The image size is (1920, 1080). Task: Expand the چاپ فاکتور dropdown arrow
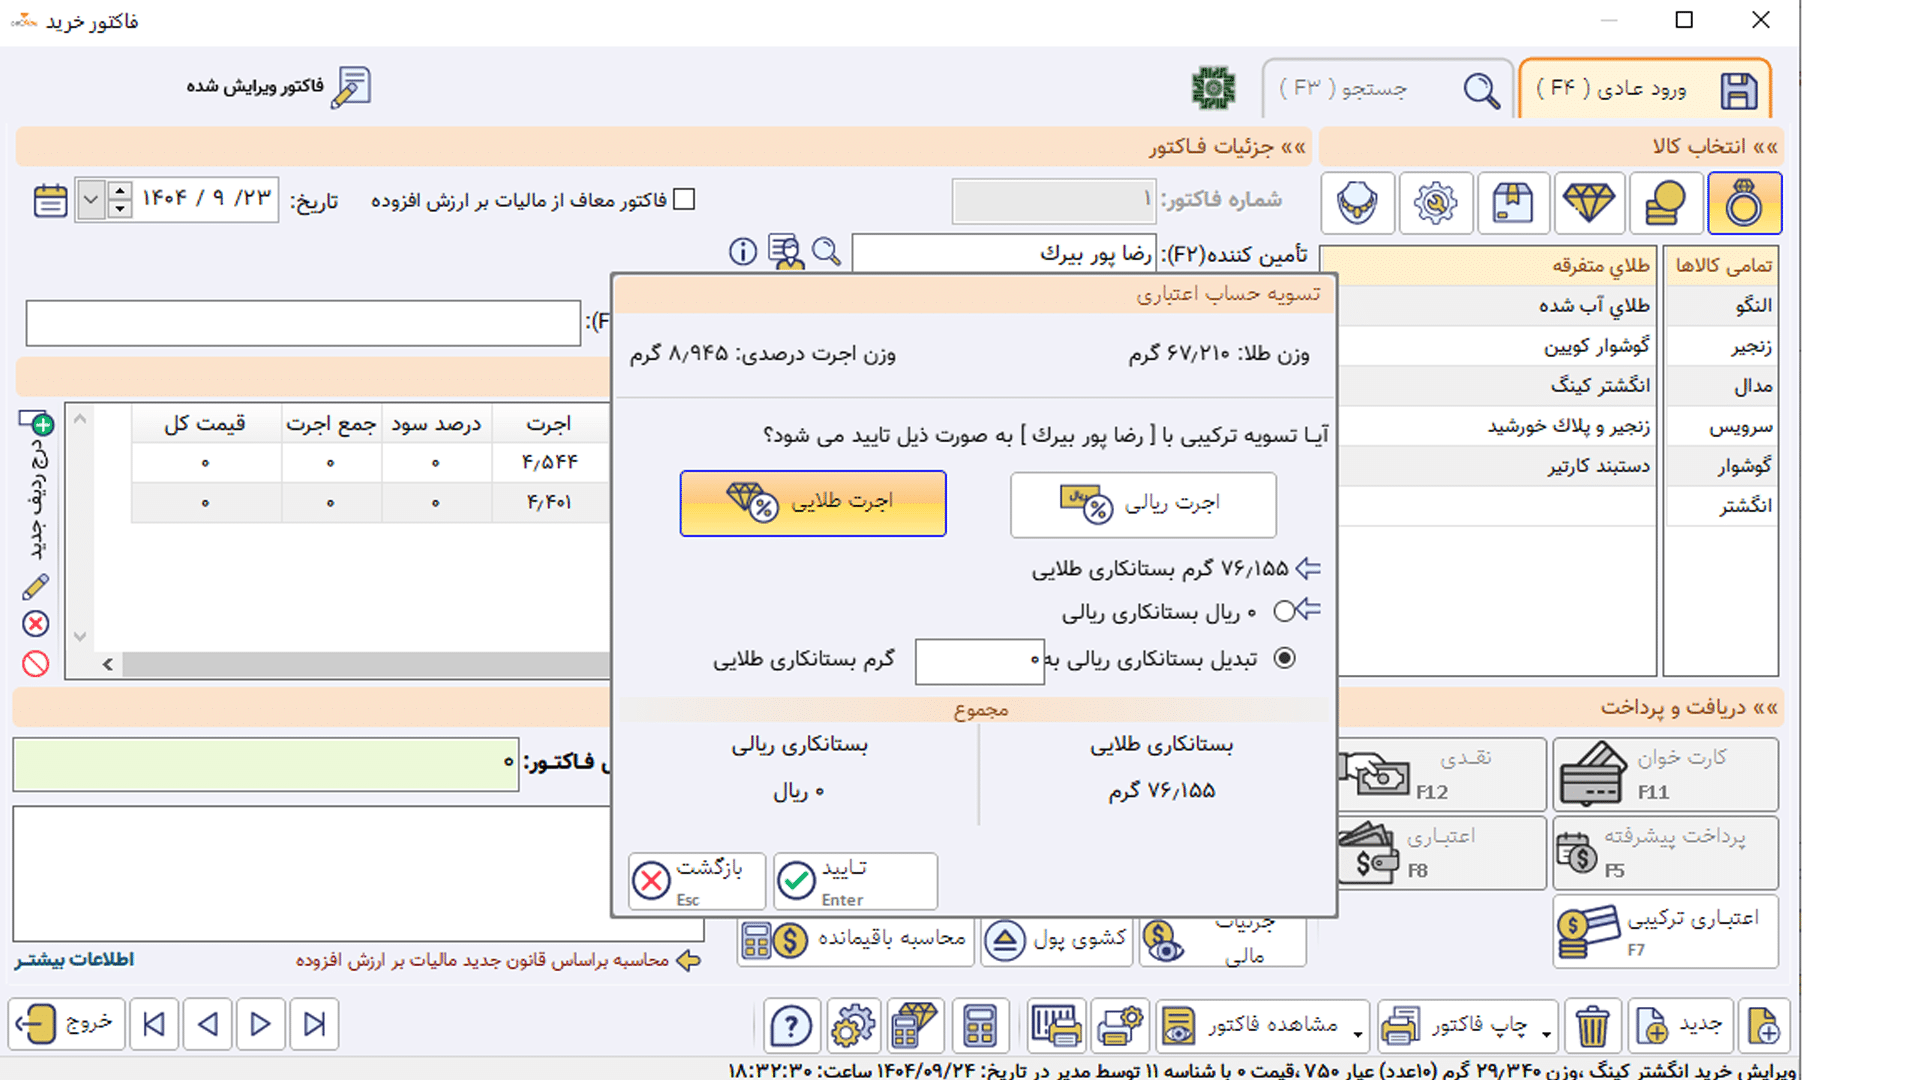(1545, 1034)
